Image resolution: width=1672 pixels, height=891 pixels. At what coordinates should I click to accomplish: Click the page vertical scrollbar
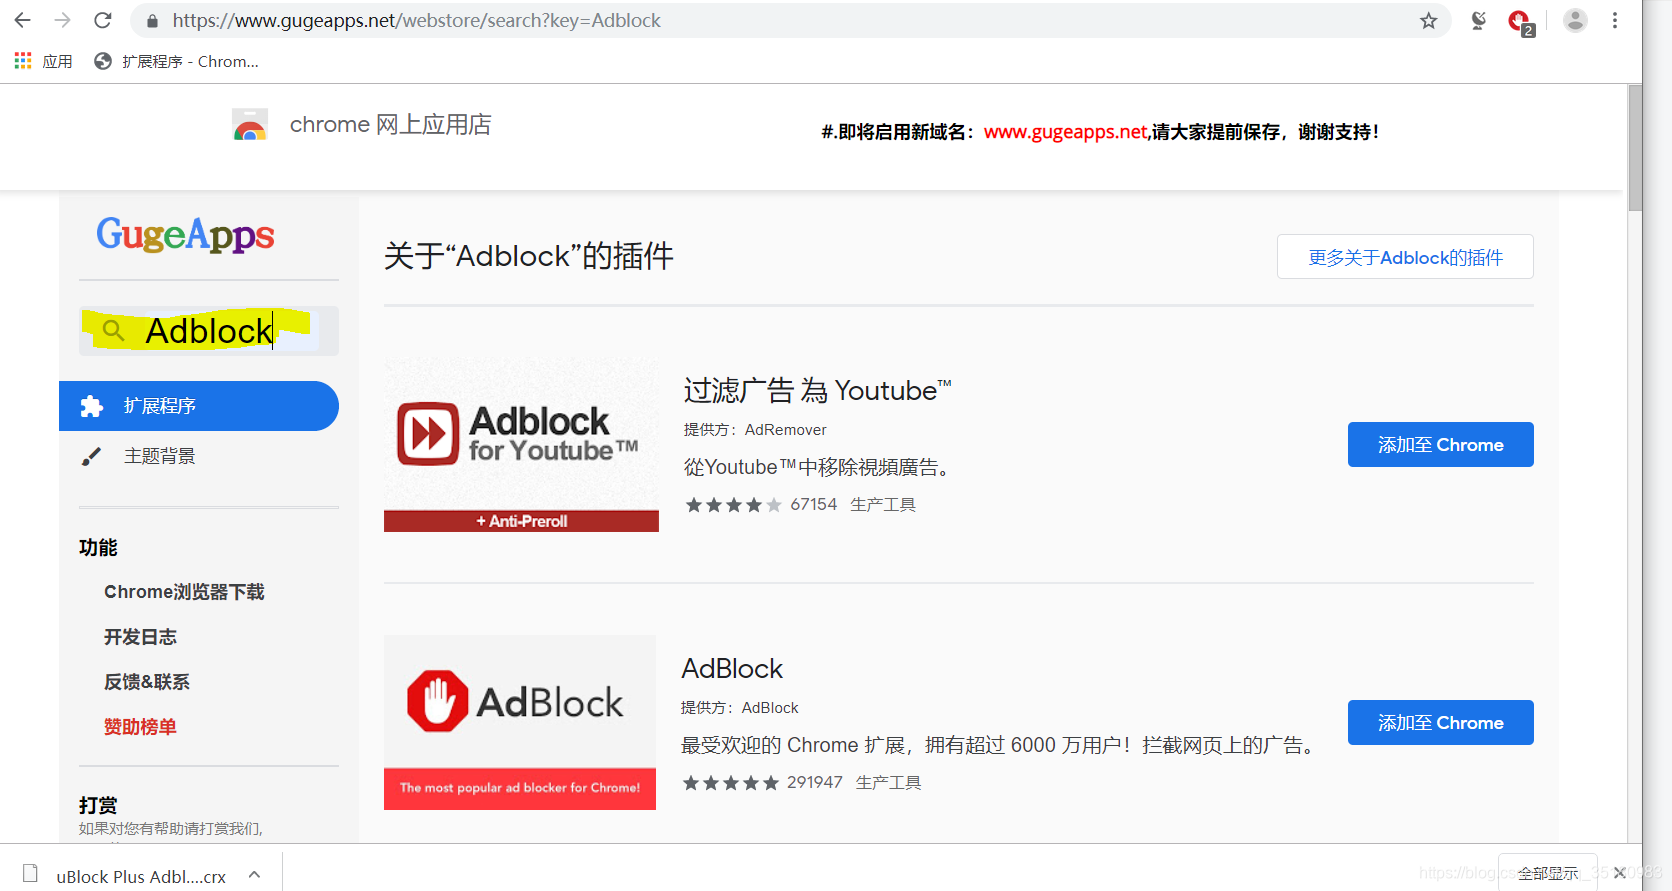coord(1635,148)
